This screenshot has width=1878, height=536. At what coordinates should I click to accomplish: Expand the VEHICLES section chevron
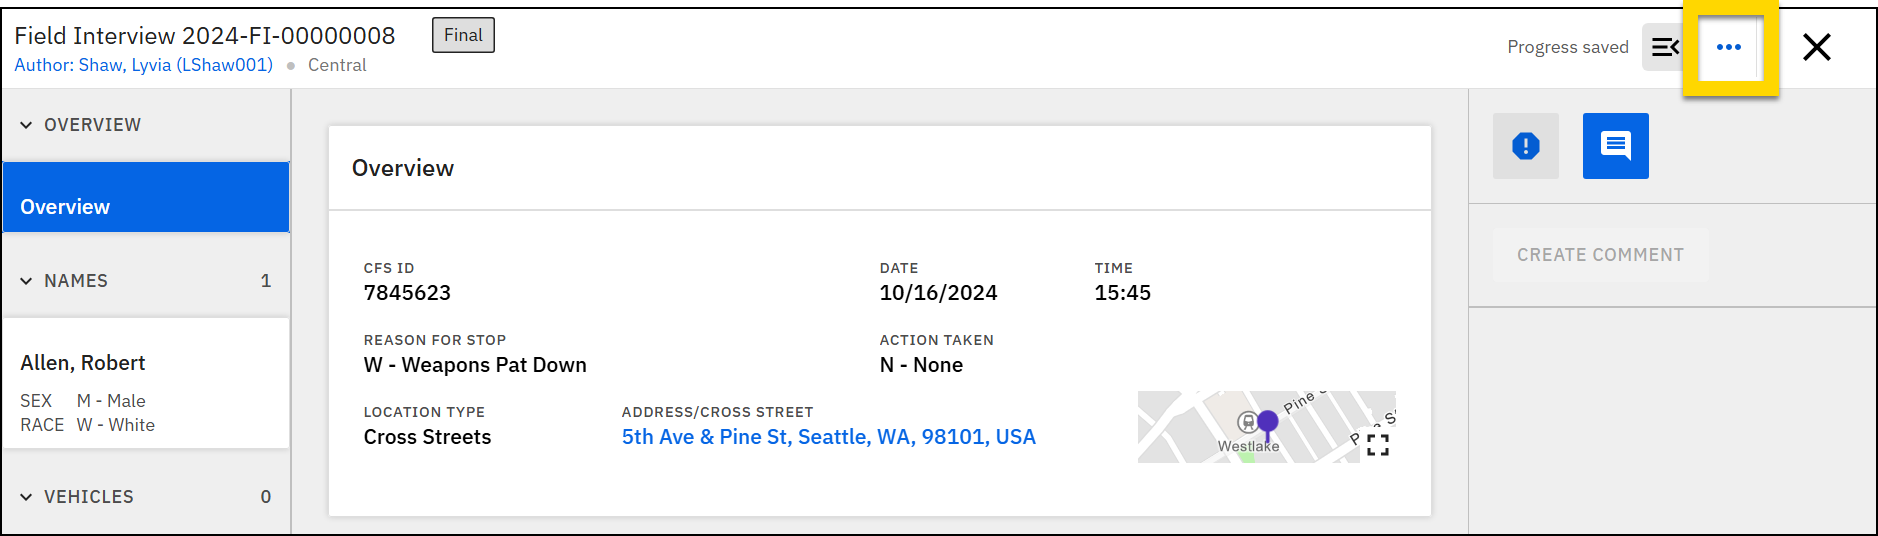point(26,497)
